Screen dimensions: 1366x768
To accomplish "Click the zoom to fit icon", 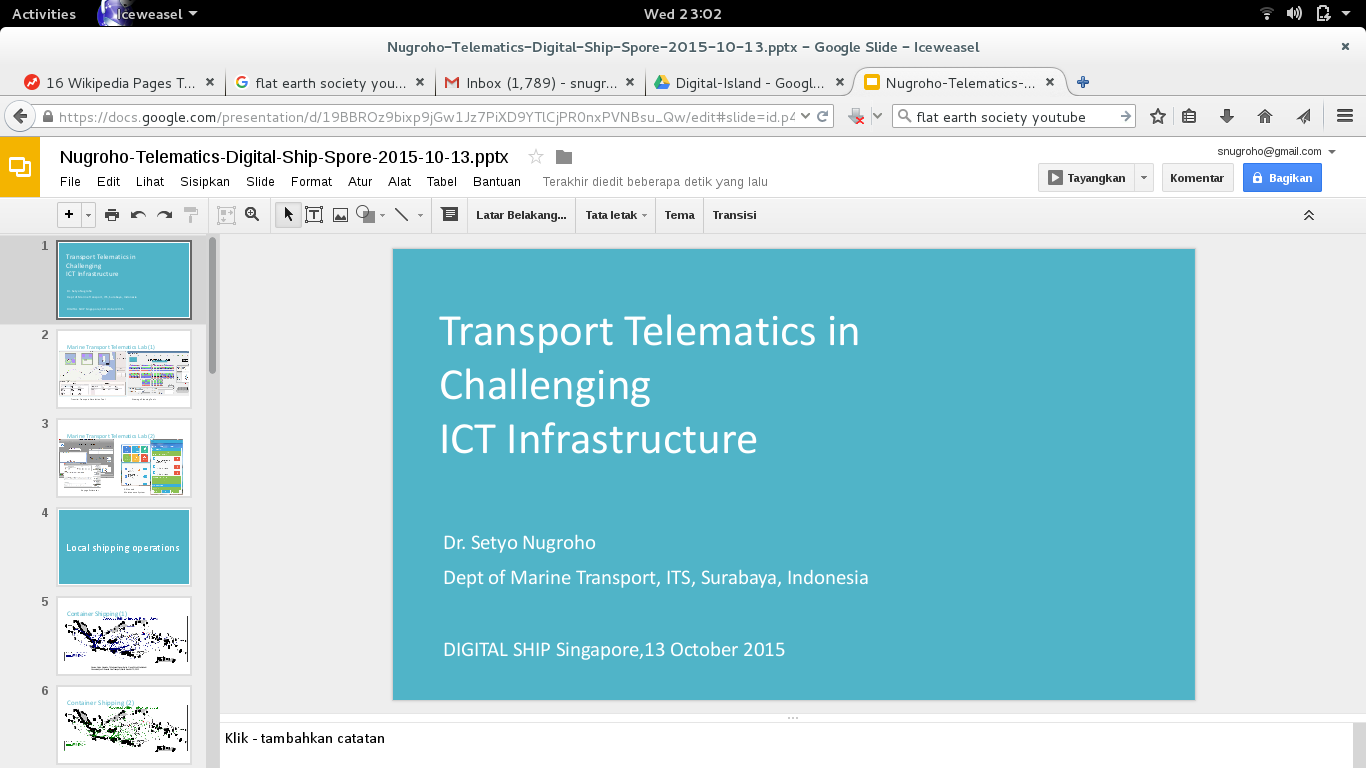I will [226, 215].
